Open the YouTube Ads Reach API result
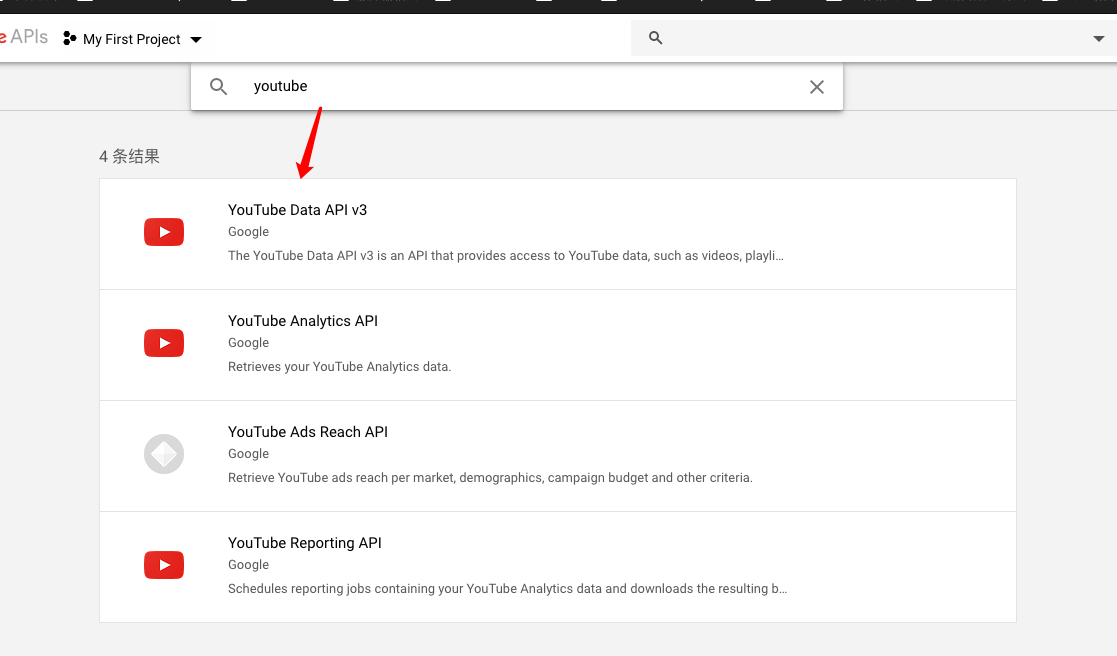This screenshot has height=656, width=1117. 558,457
